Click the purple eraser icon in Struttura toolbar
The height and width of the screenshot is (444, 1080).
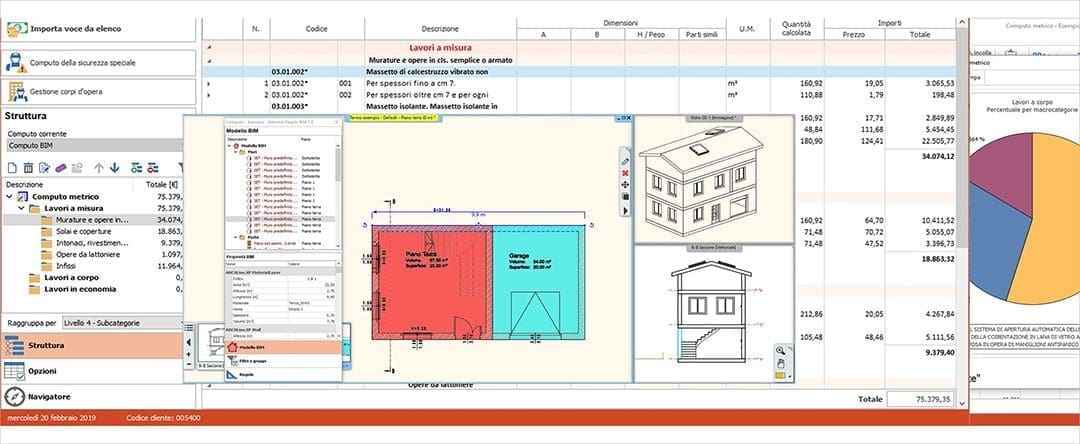61,167
